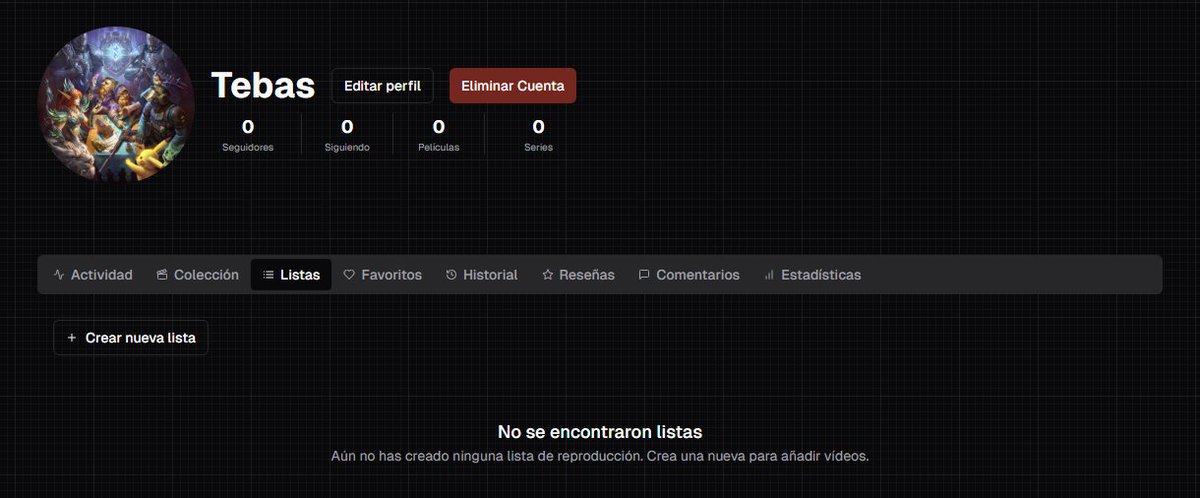Open the Series count
The image size is (1200, 498).
pos(538,135)
